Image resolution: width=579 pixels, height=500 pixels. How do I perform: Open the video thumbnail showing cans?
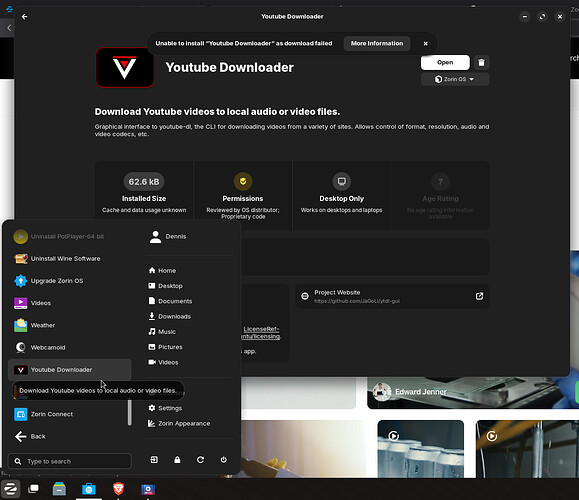[x=421, y=449]
